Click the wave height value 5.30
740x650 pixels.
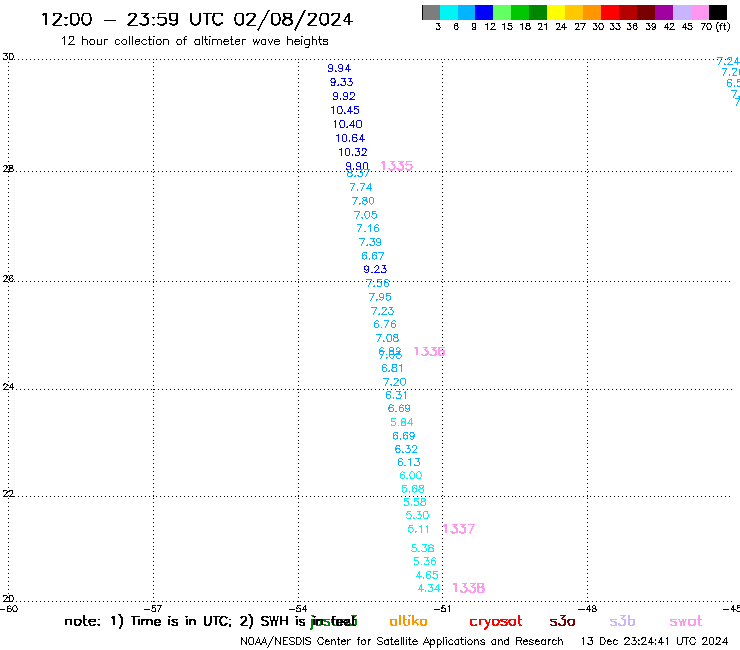pos(418,515)
